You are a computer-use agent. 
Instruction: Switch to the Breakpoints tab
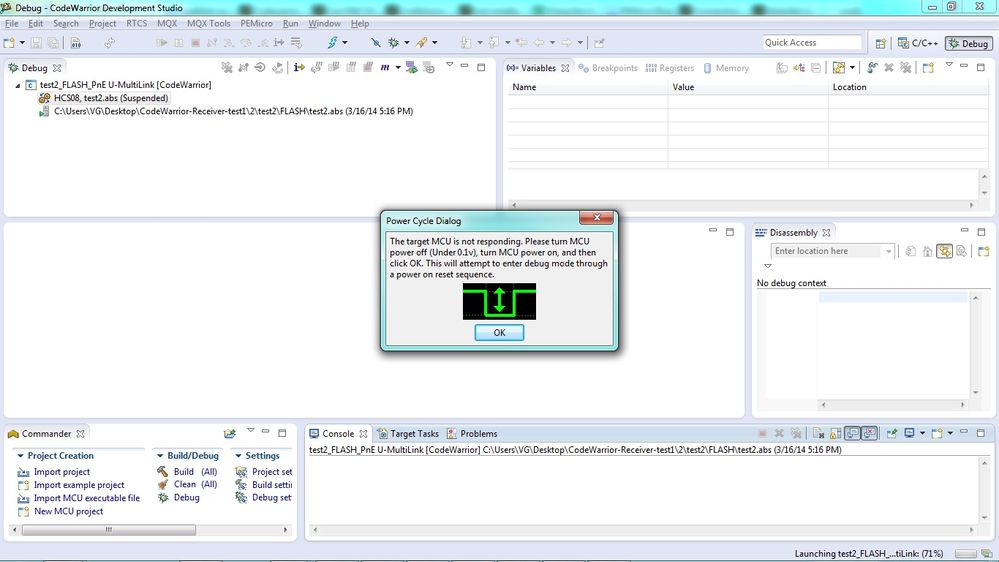[x=608, y=68]
